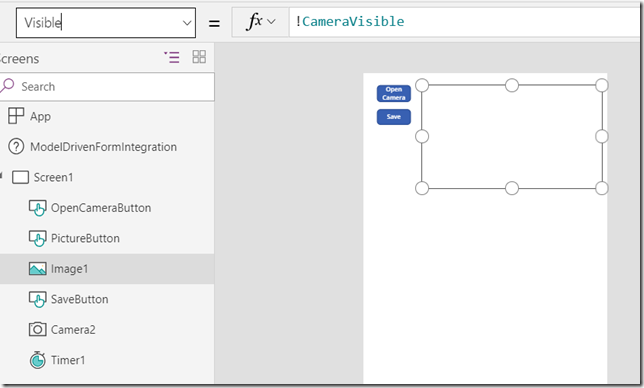Screen dimensions: 644x388
Task: Click right-middle resize handle of image
Action: 602,136
